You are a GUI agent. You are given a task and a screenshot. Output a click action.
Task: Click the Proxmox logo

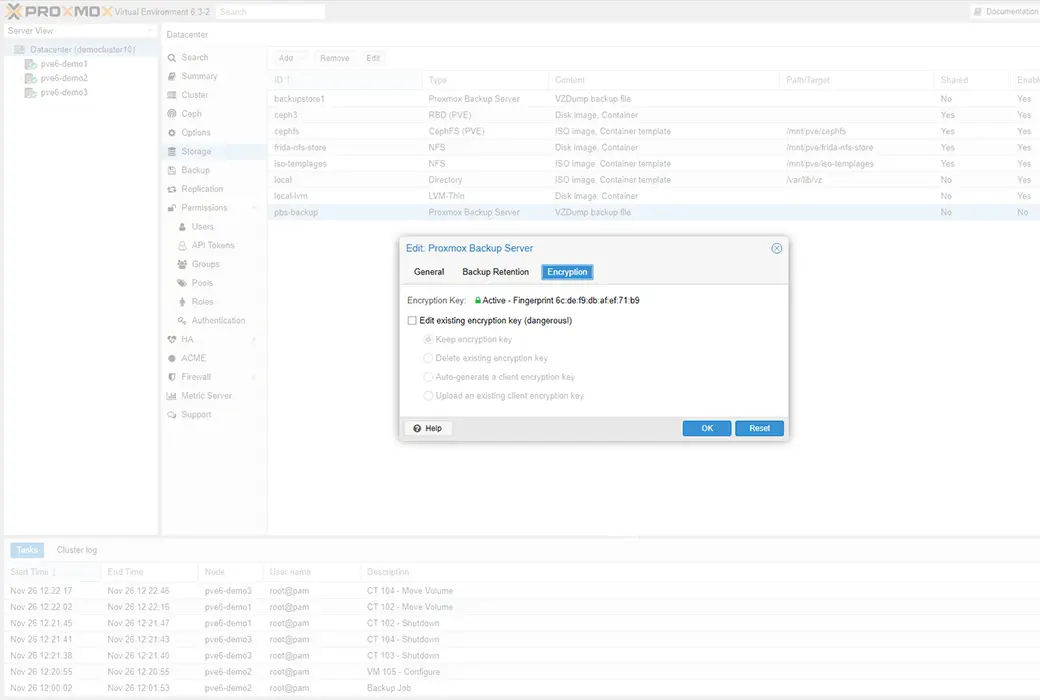point(58,11)
